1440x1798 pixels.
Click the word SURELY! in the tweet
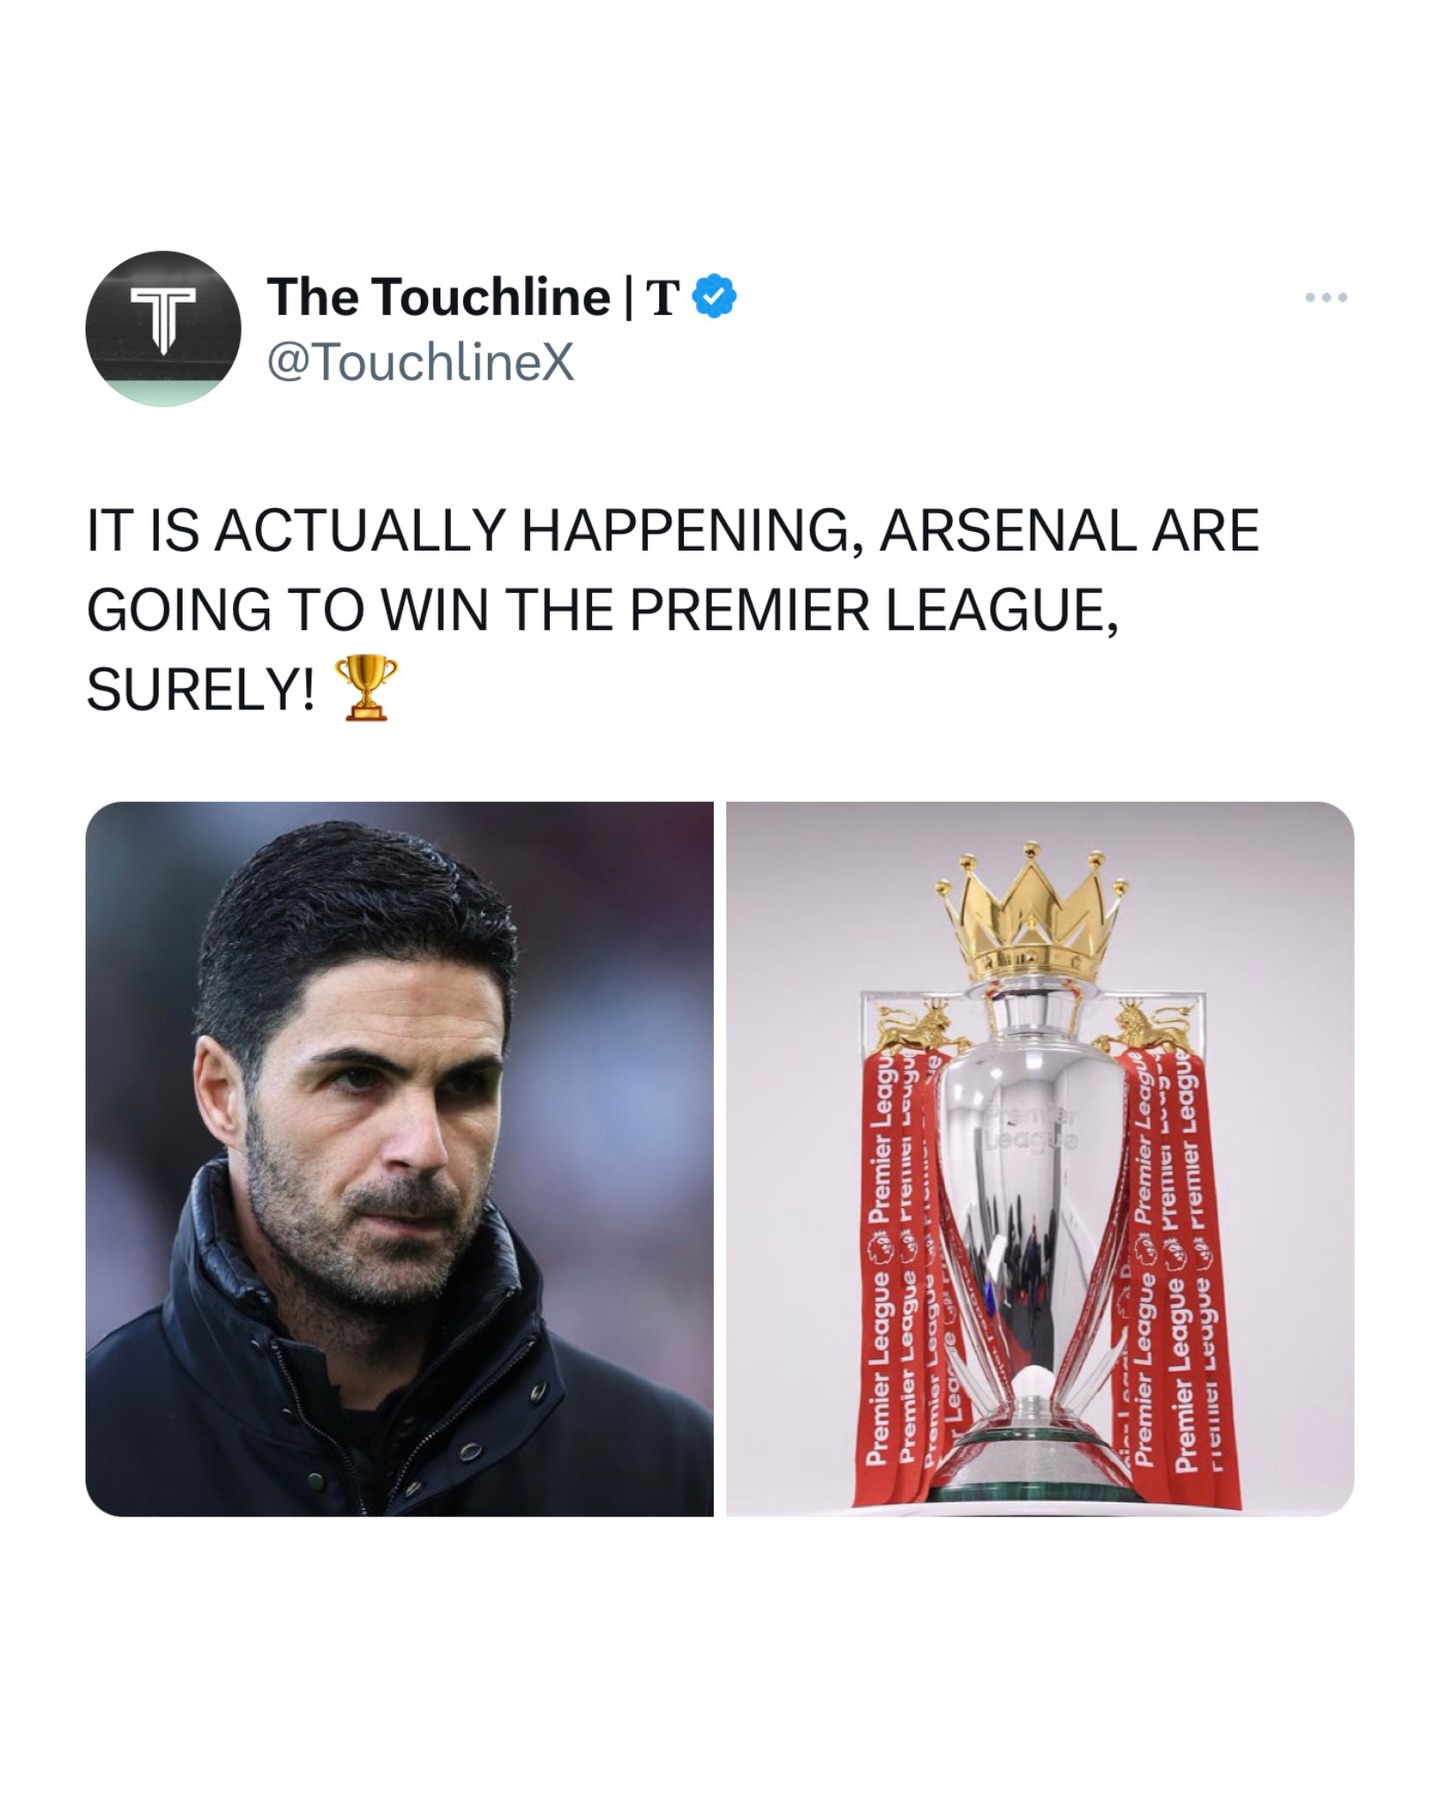[x=200, y=690]
